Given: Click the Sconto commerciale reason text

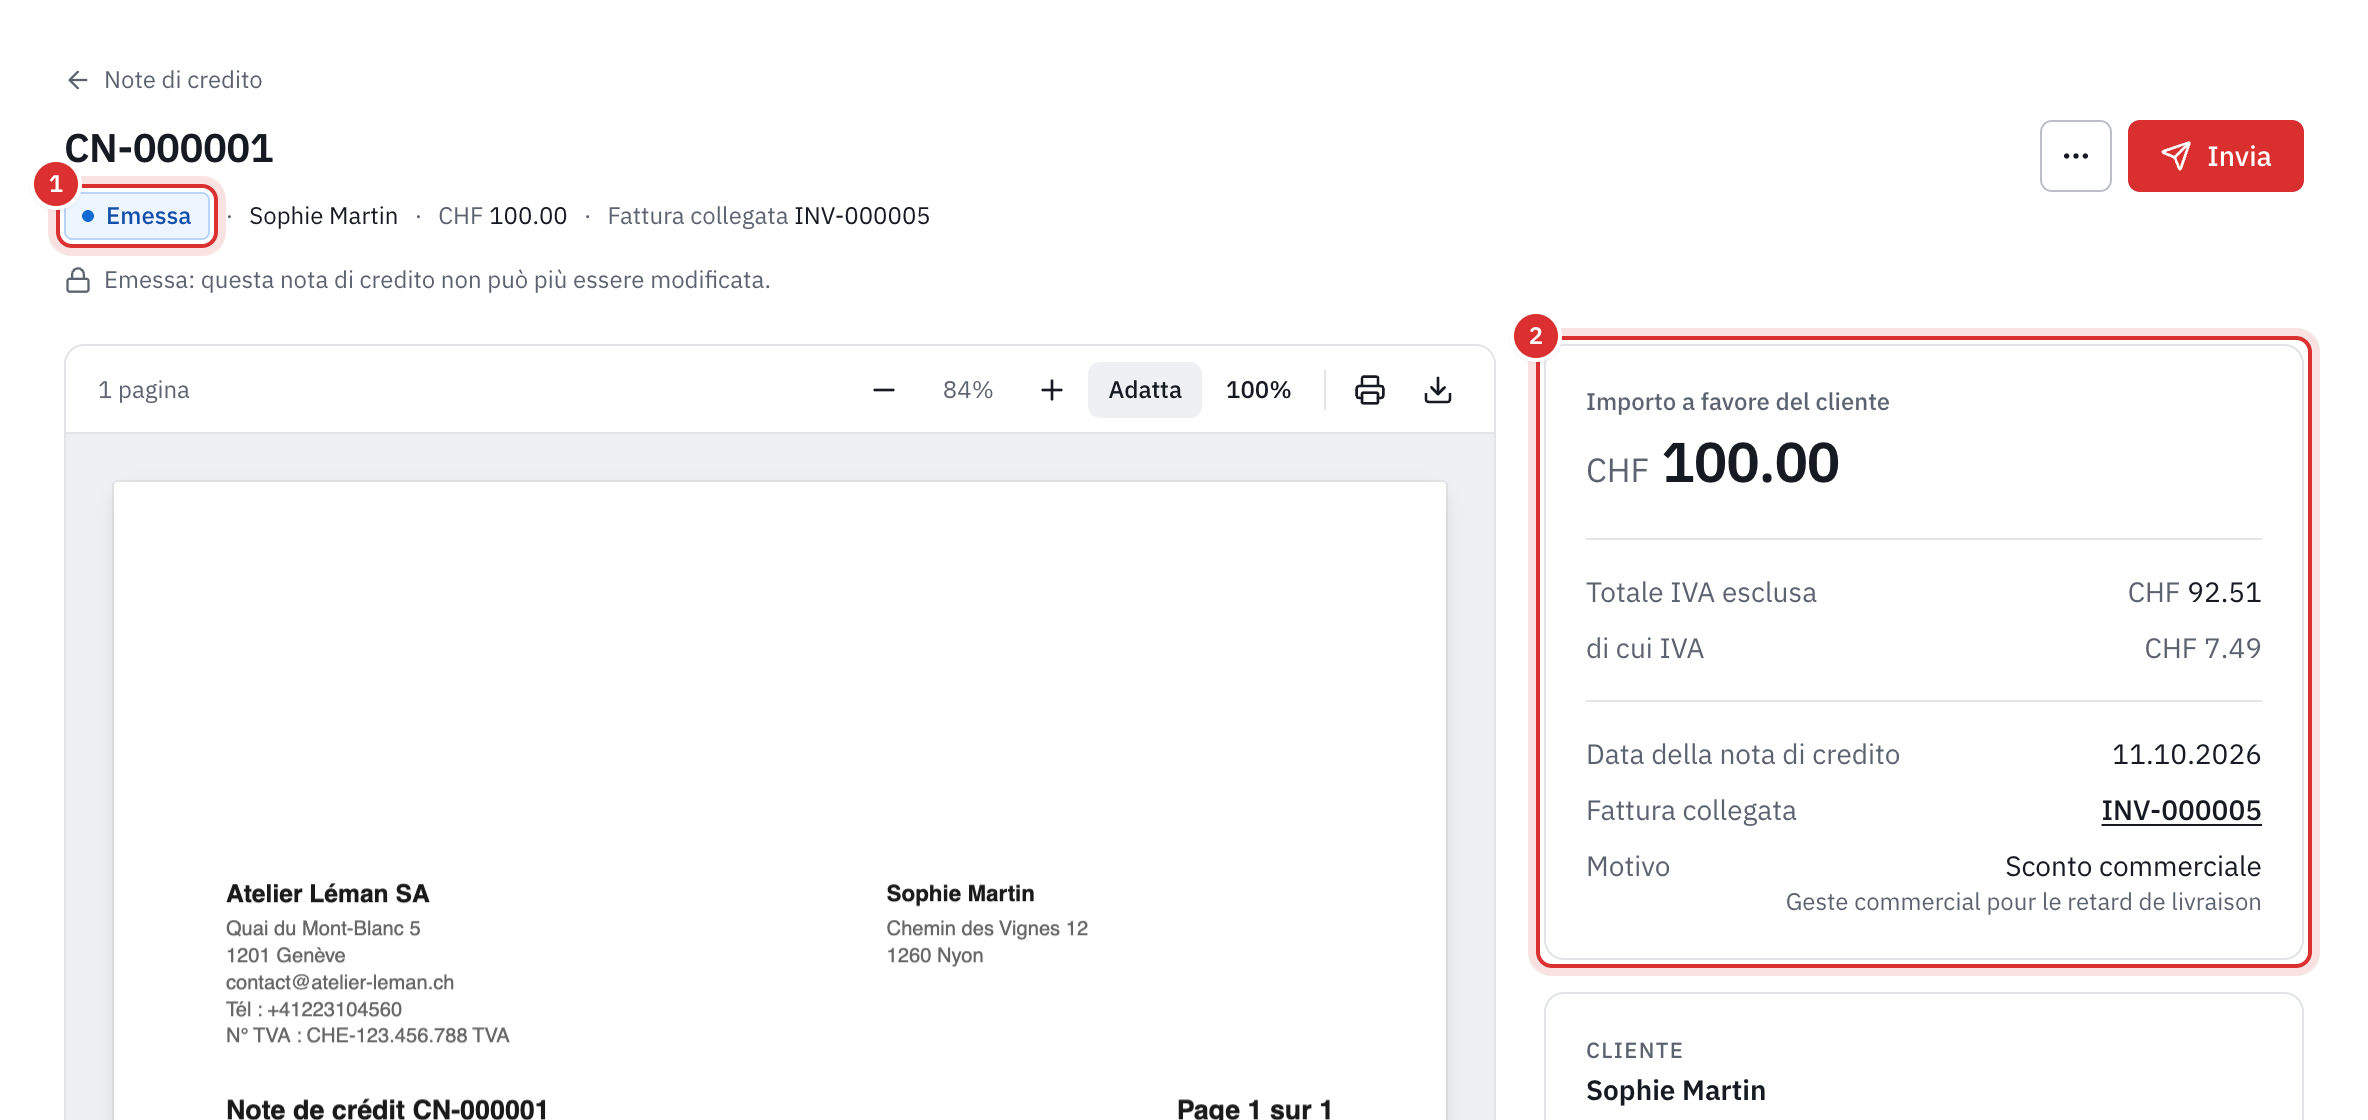Looking at the screenshot, I should click(2132, 866).
